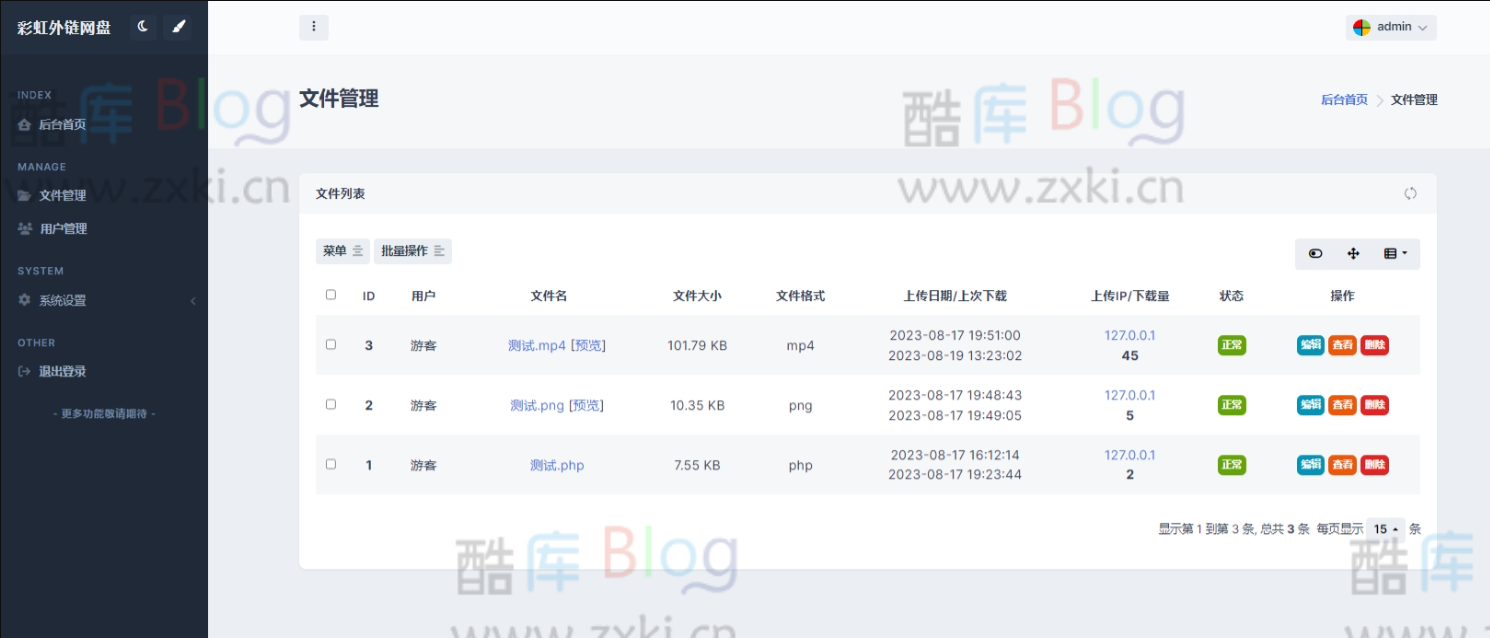The height and width of the screenshot is (638, 1490).
Task: Click the 127.0.0.1 upload IP link for 测试.mp4
Action: click(1130, 335)
